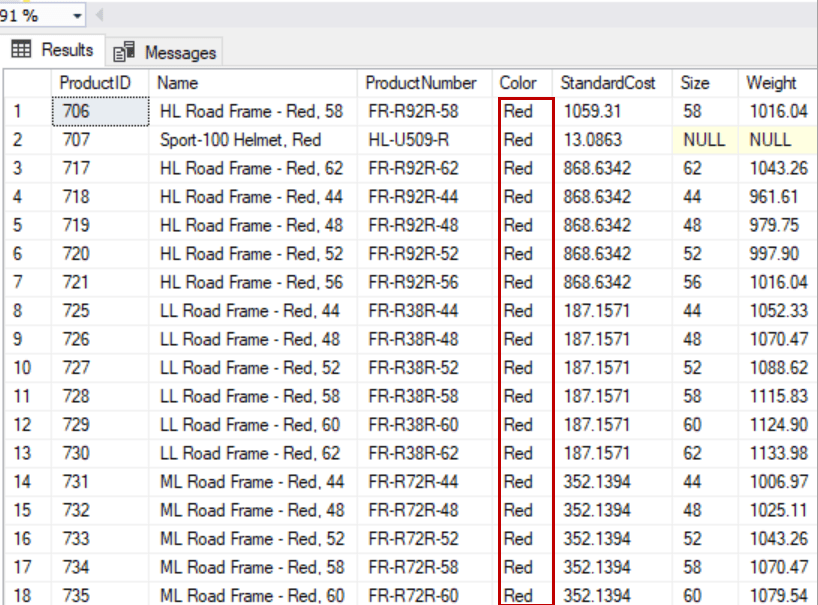Click the Results grid icon
The height and width of the screenshot is (605, 818).
(22, 49)
